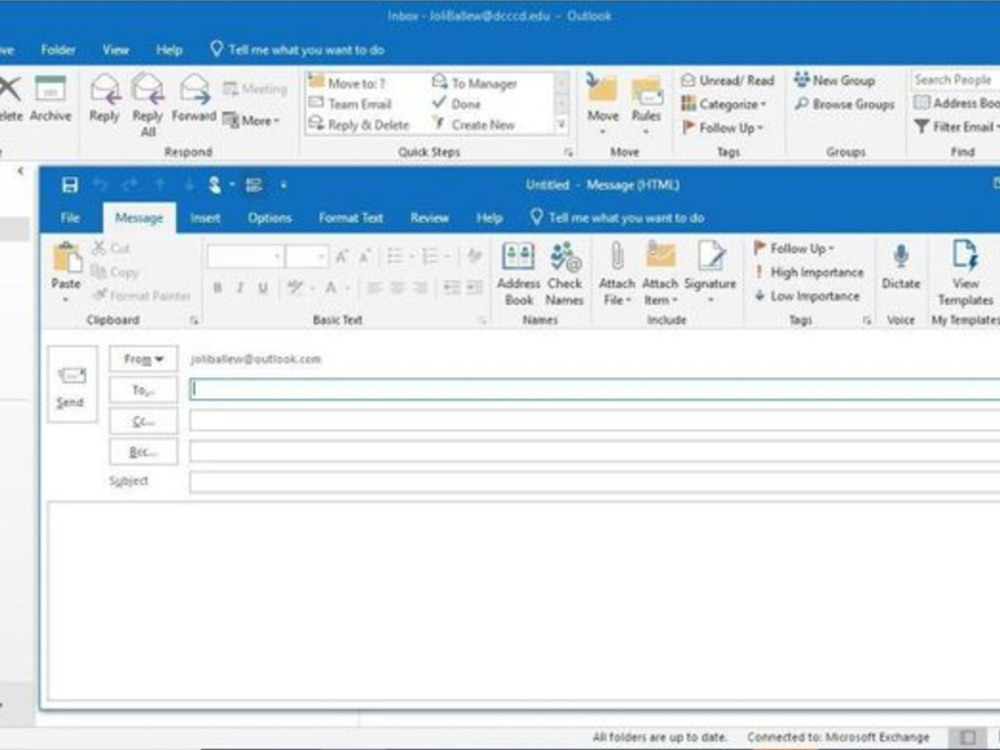The image size is (1000, 750).
Task: Toggle Bold formatting in Basic Text
Action: (x=217, y=288)
